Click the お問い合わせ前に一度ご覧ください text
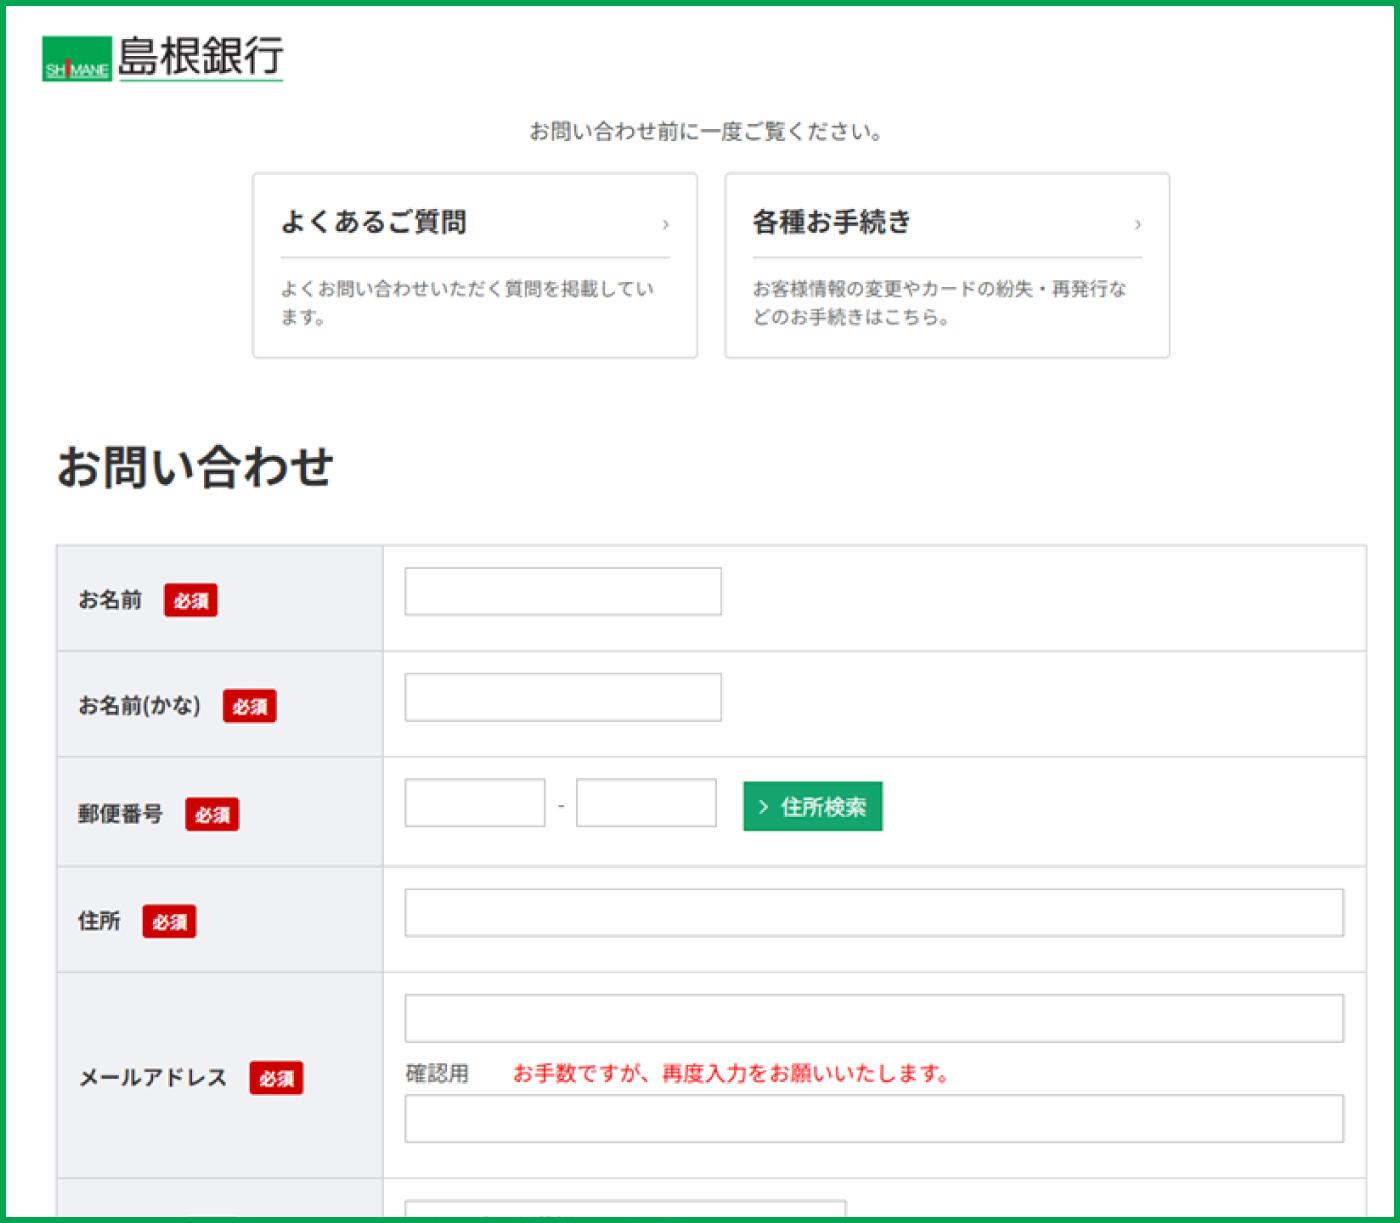The height and width of the screenshot is (1223, 1400). (706, 131)
